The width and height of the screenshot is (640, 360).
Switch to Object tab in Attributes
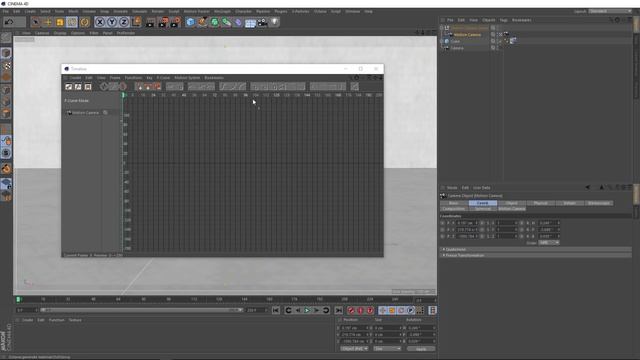tap(511, 203)
